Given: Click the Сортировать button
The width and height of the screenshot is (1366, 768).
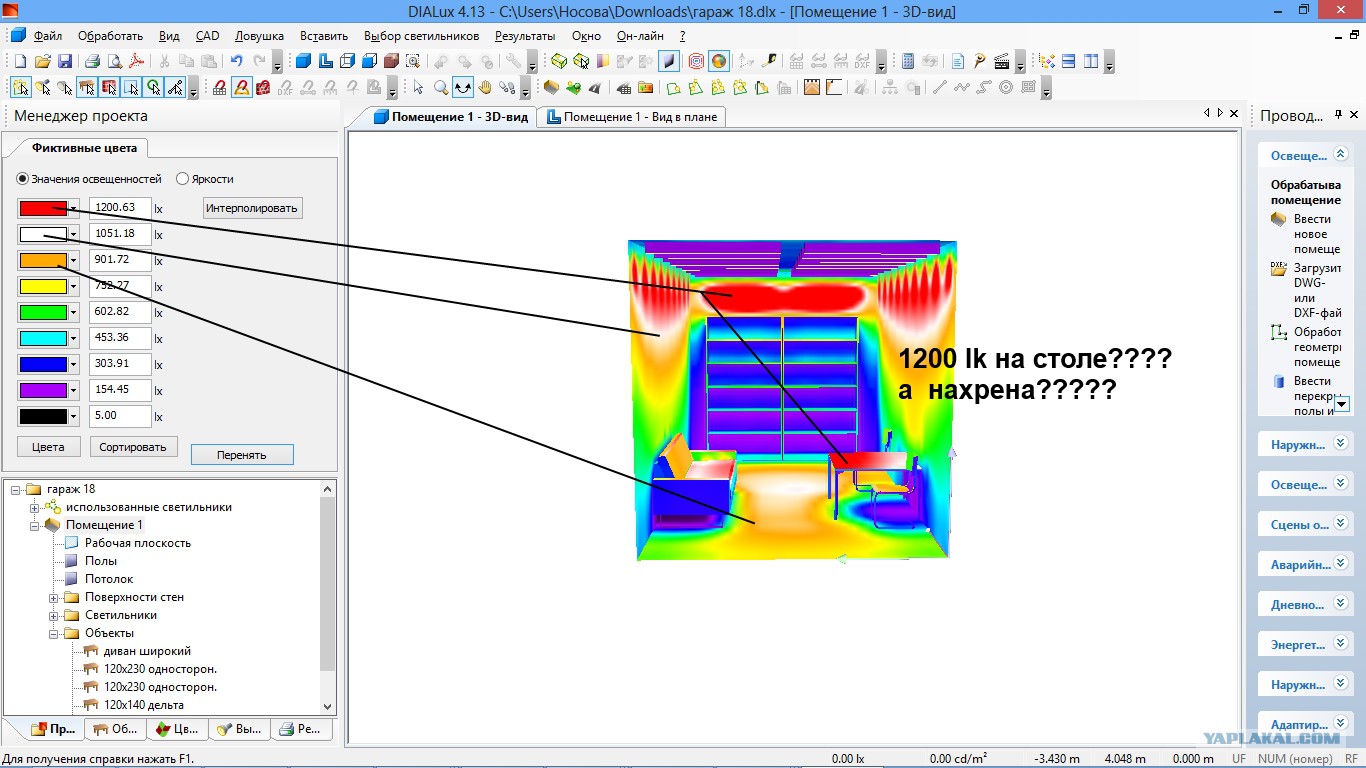Looking at the screenshot, I should tap(134, 447).
